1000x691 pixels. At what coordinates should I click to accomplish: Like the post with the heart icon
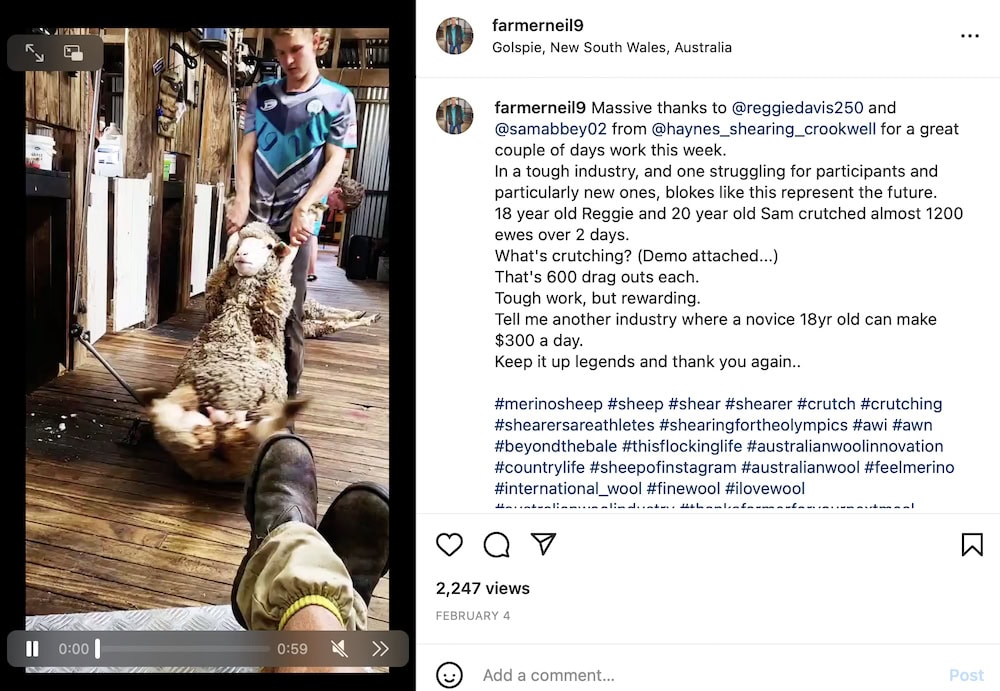(449, 544)
